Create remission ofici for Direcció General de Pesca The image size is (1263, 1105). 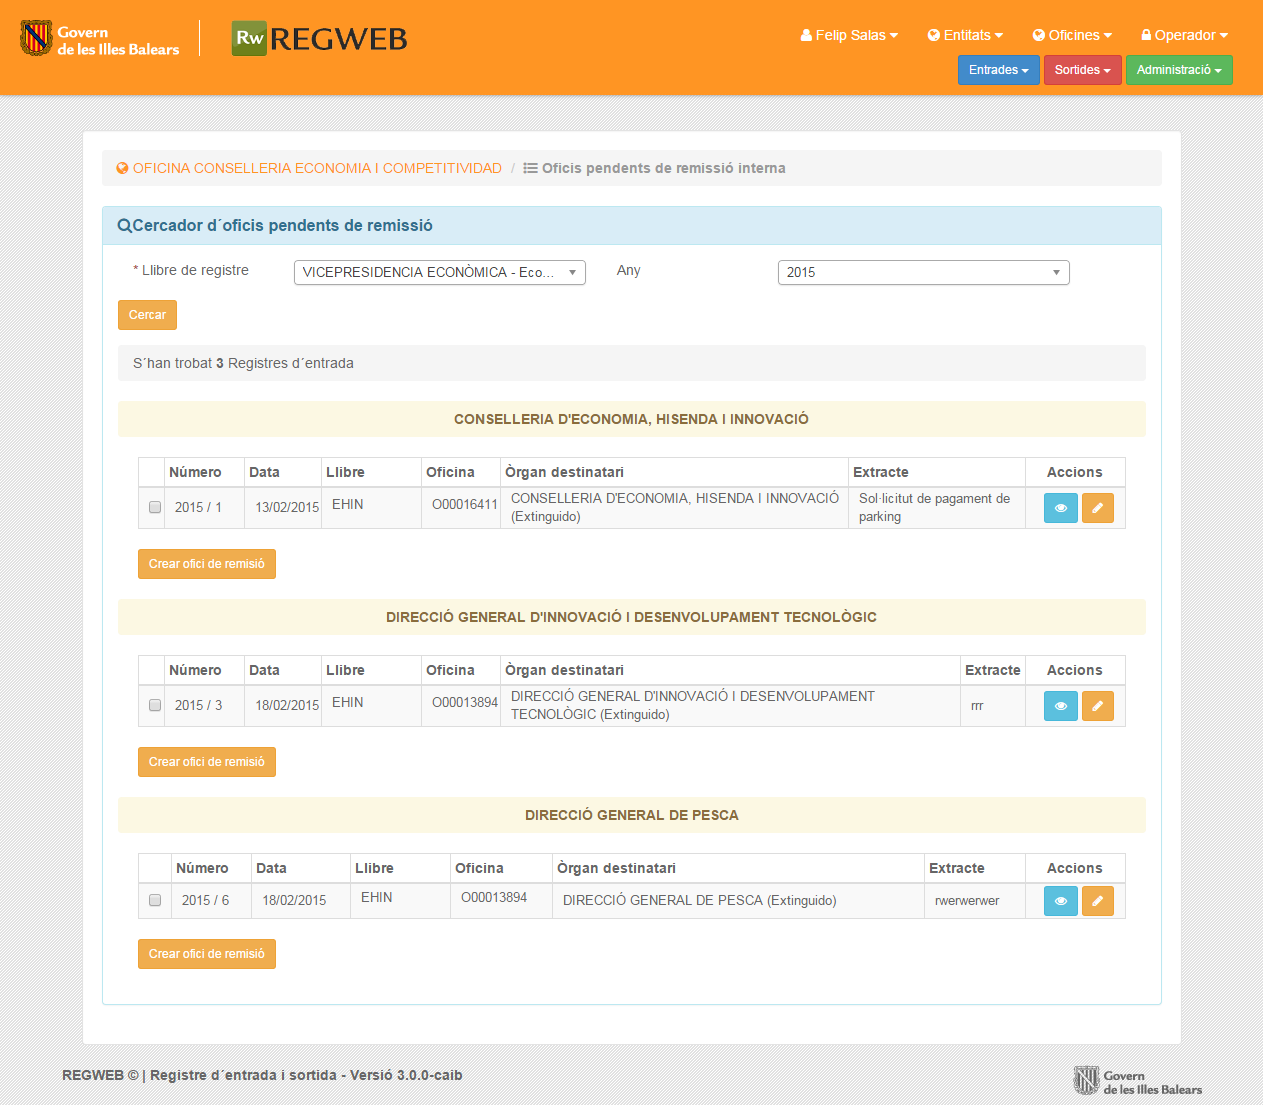[x=206, y=954]
